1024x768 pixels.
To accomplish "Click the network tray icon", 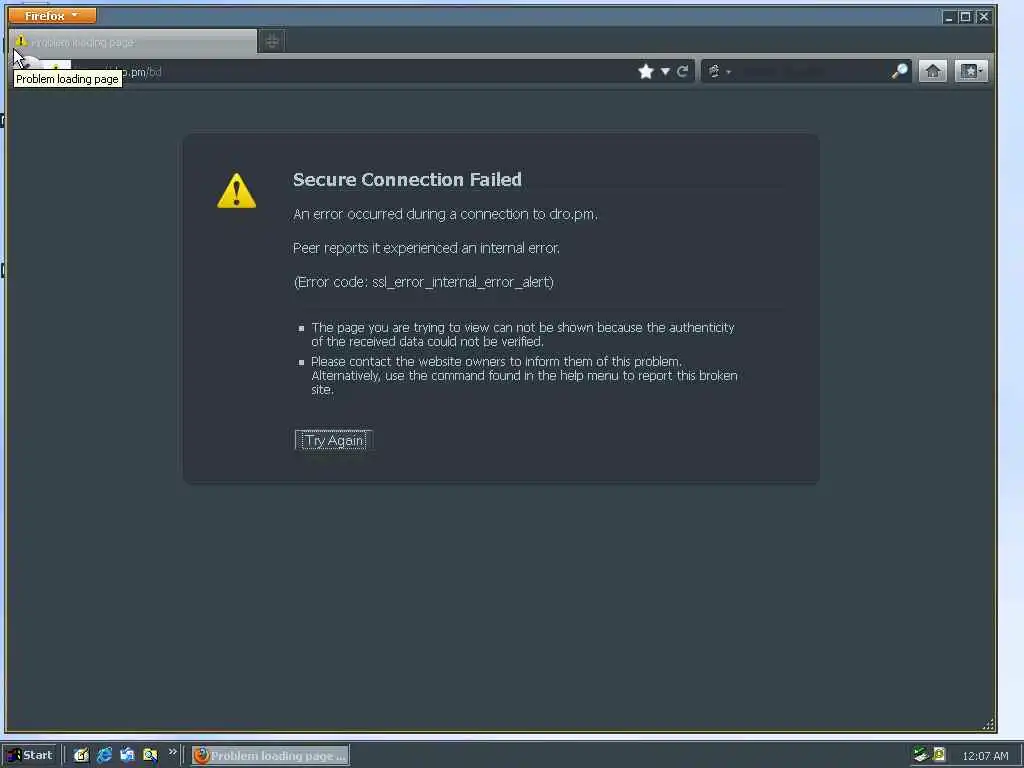I will click(921, 755).
